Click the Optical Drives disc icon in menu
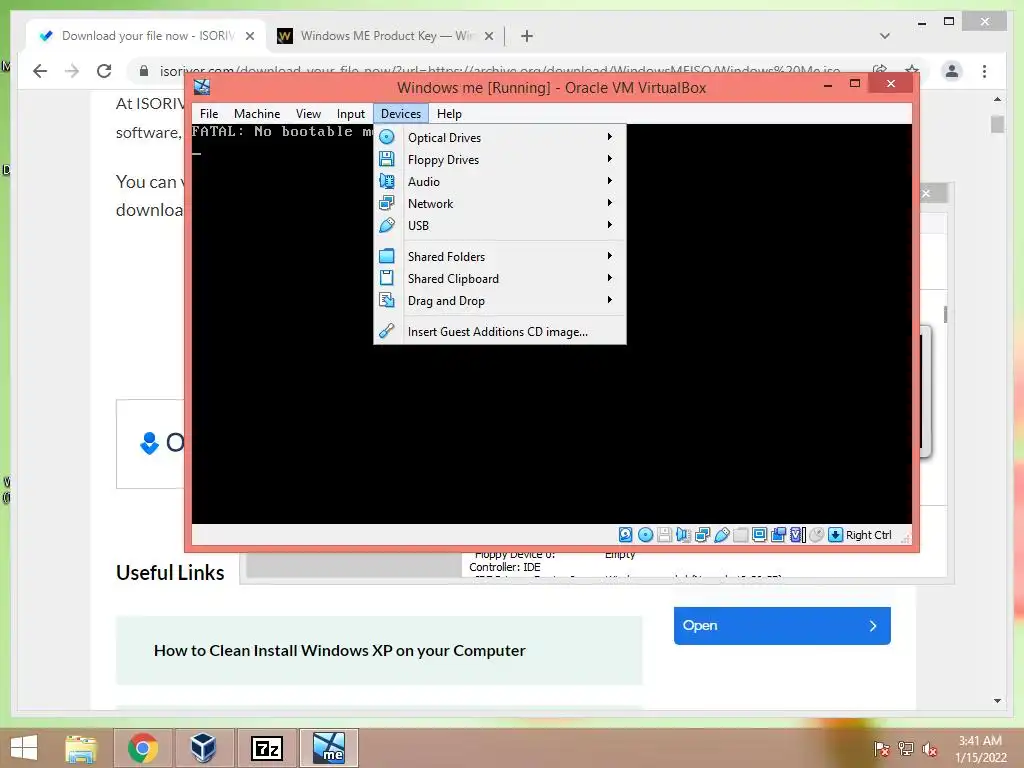The width and height of the screenshot is (1024, 768). pyautogui.click(x=387, y=137)
